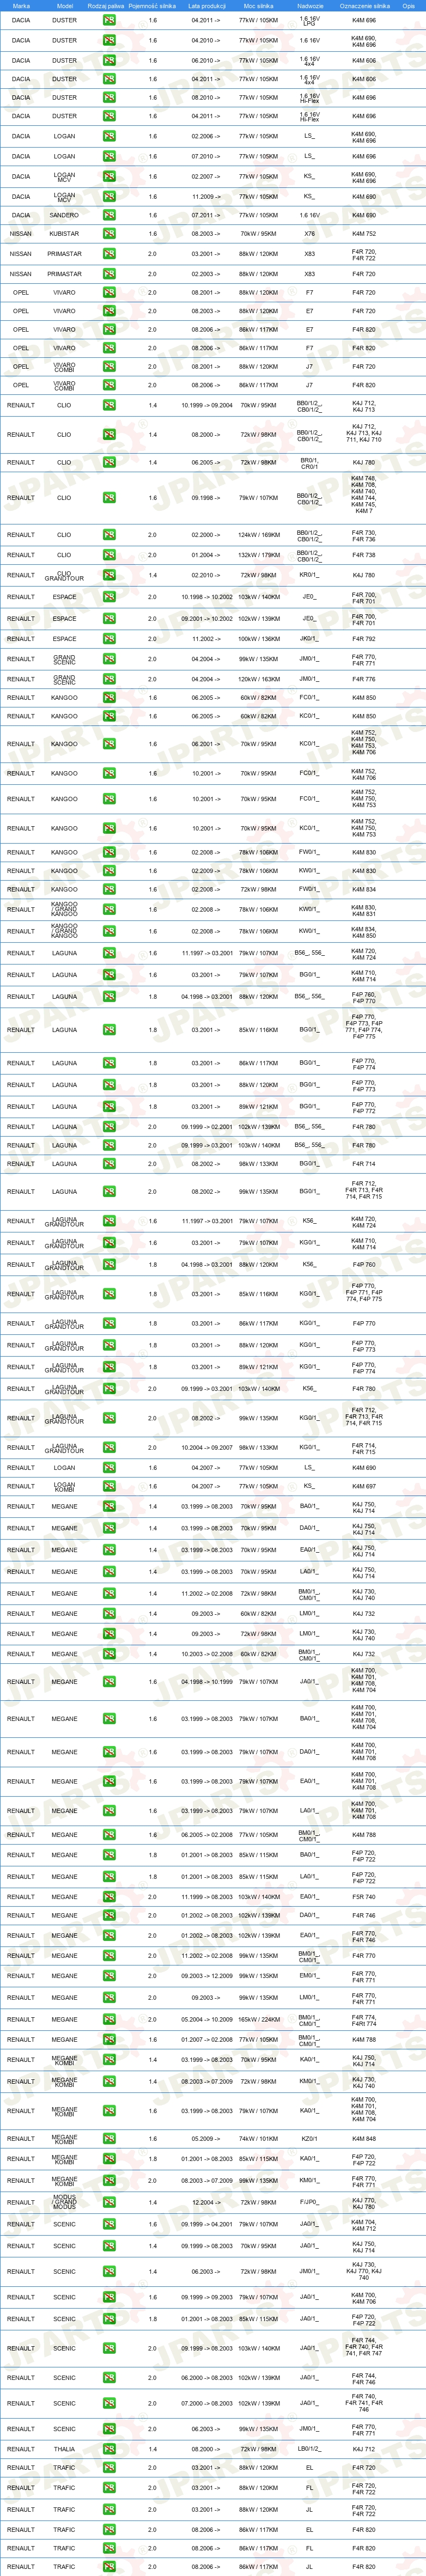This screenshot has width=426, height=2576.
Task: Click the Oznaczenie silnika column header
Action: click(x=364, y=6)
